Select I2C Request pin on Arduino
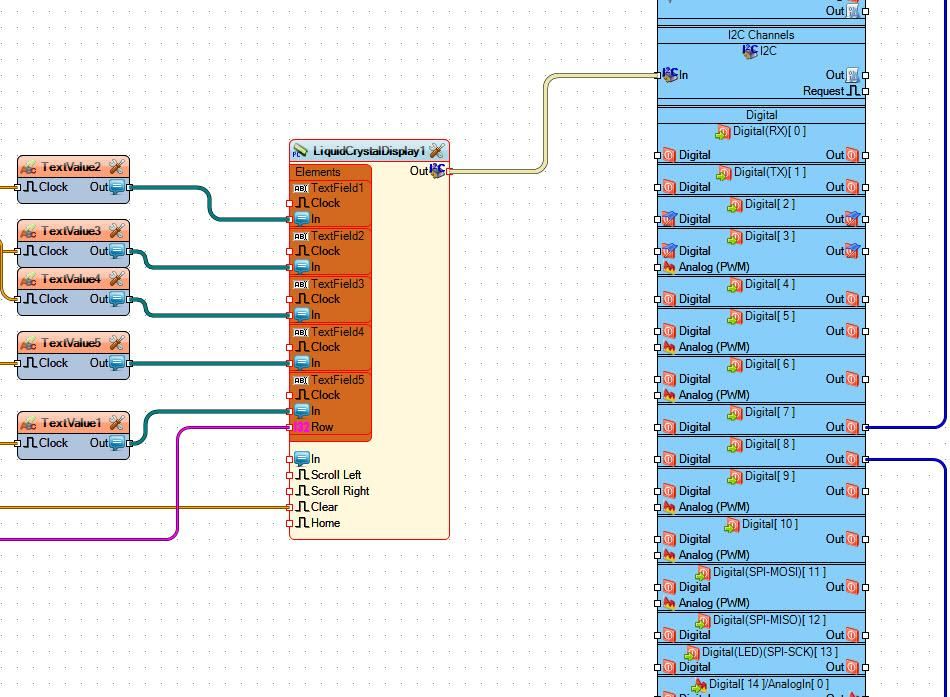Image resolution: width=950 pixels, height=697 pixels. (x=853, y=91)
